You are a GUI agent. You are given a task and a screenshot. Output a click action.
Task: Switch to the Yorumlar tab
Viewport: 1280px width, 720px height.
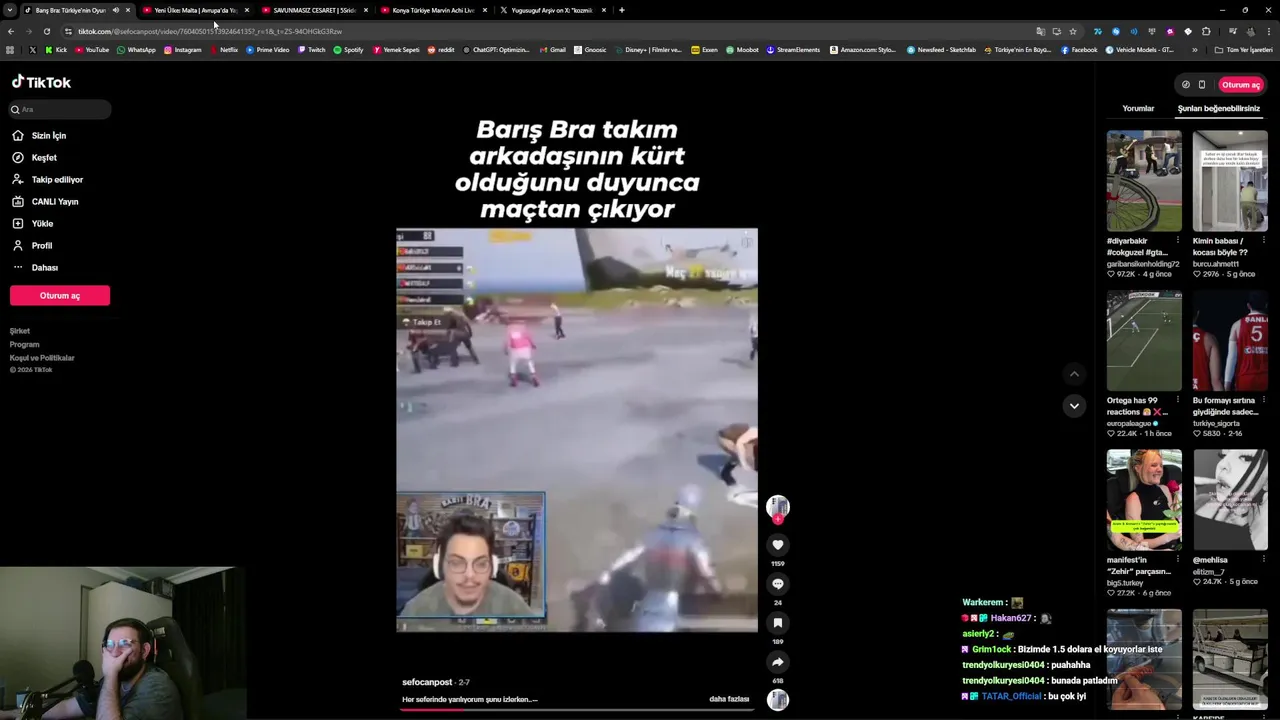(x=1138, y=108)
